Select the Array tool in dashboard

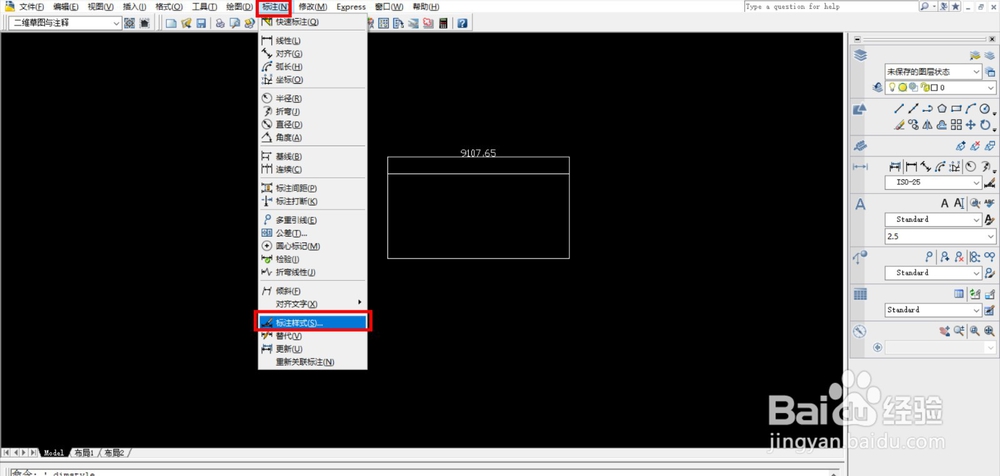(956, 125)
